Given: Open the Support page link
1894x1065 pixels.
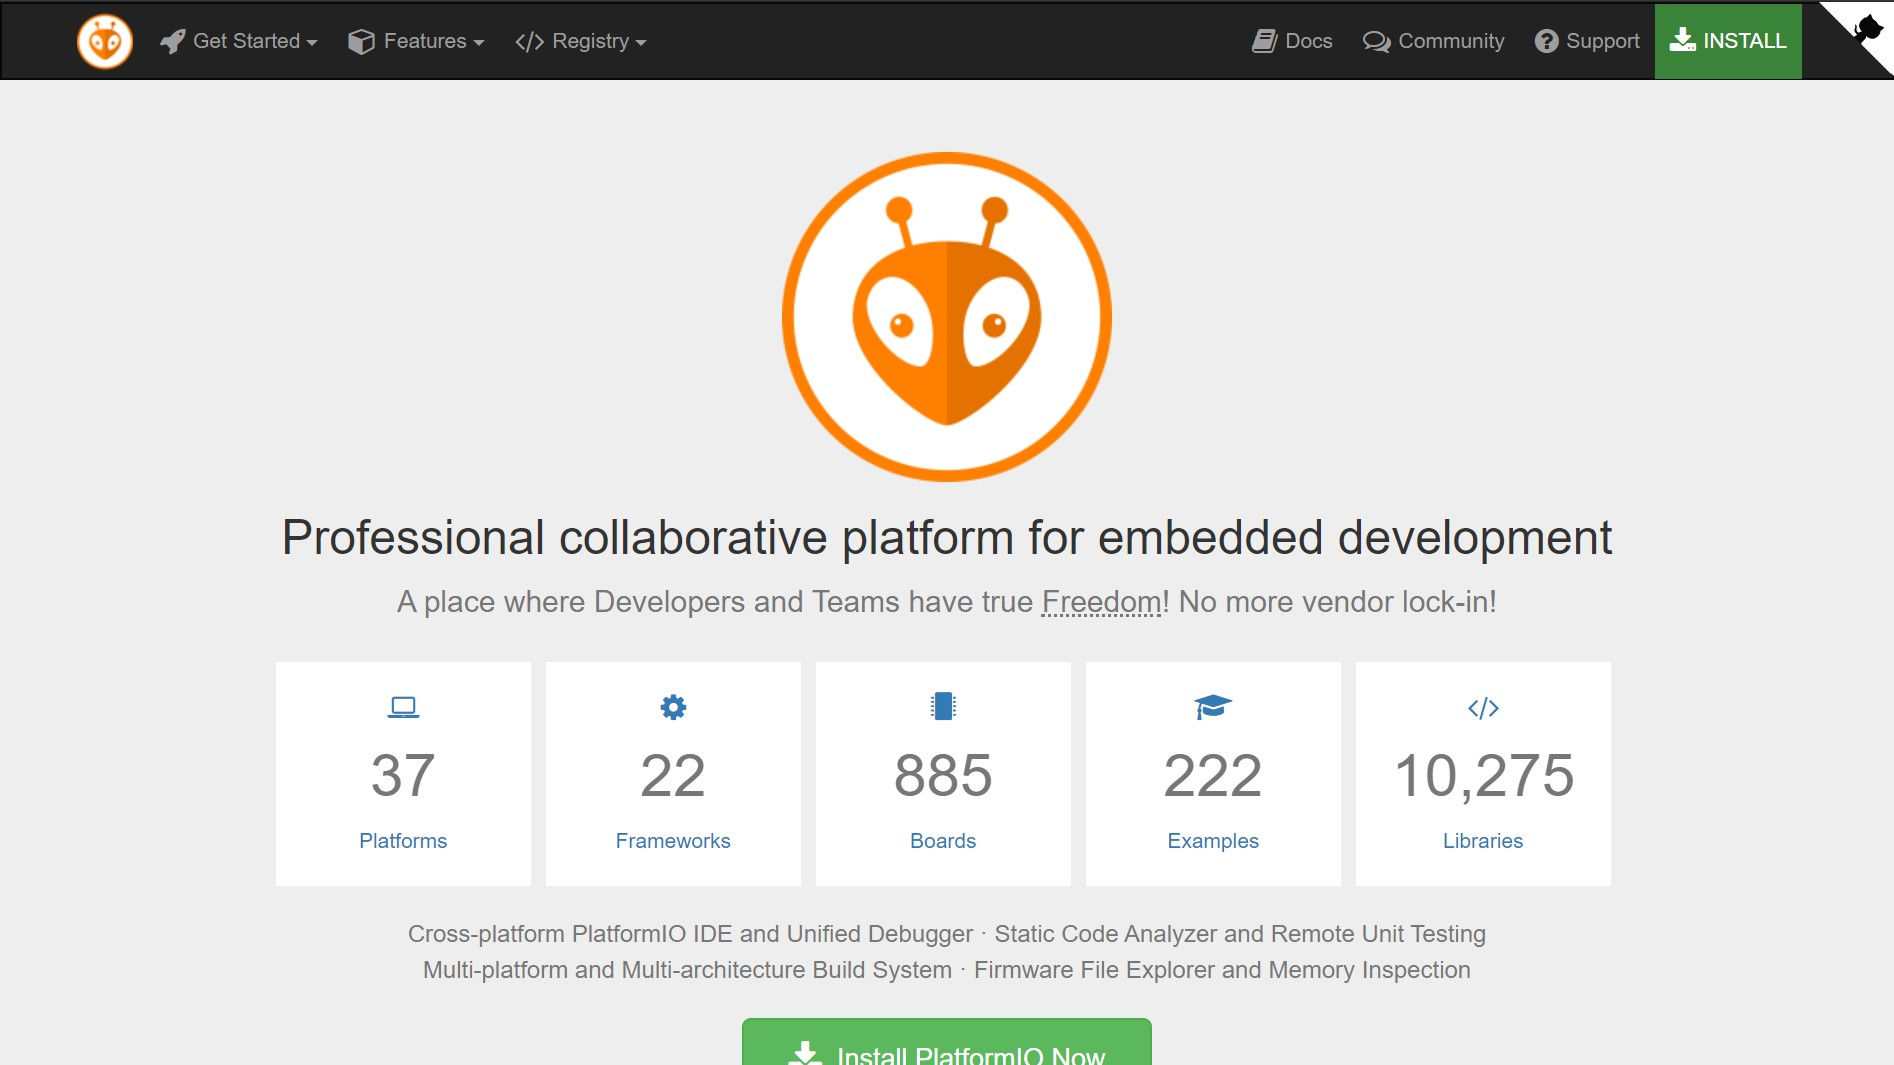Looking at the screenshot, I should point(1587,41).
